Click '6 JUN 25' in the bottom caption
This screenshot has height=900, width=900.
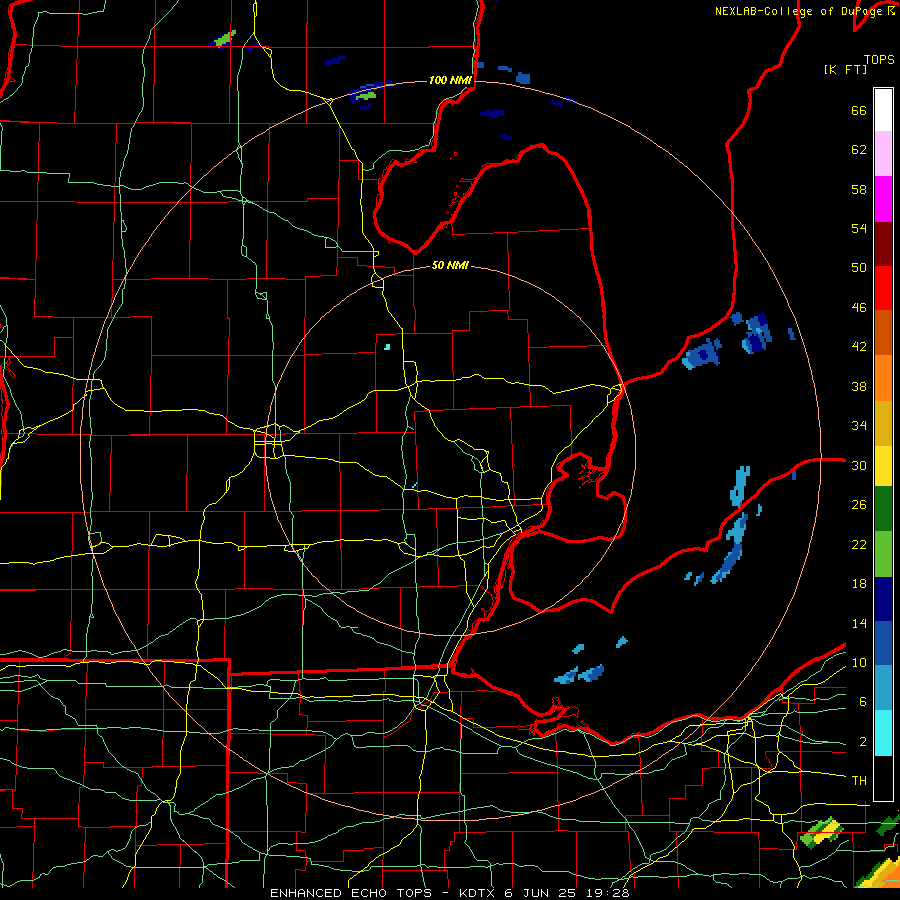coord(540,893)
